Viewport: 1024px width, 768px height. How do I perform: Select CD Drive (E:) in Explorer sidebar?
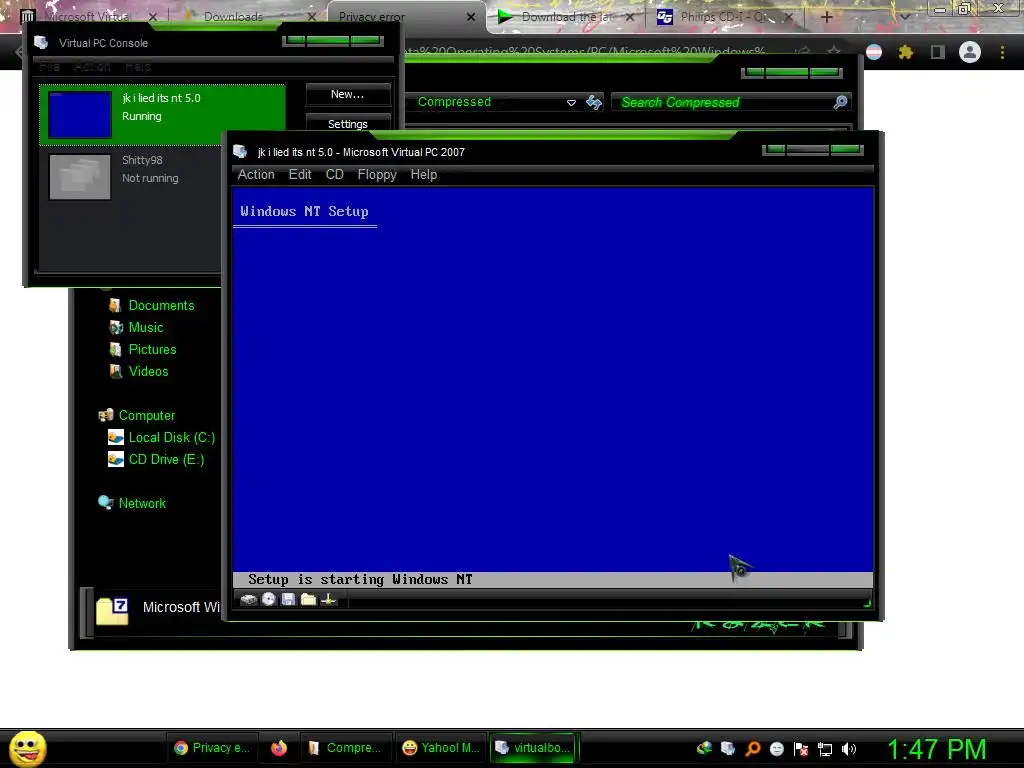(166, 459)
